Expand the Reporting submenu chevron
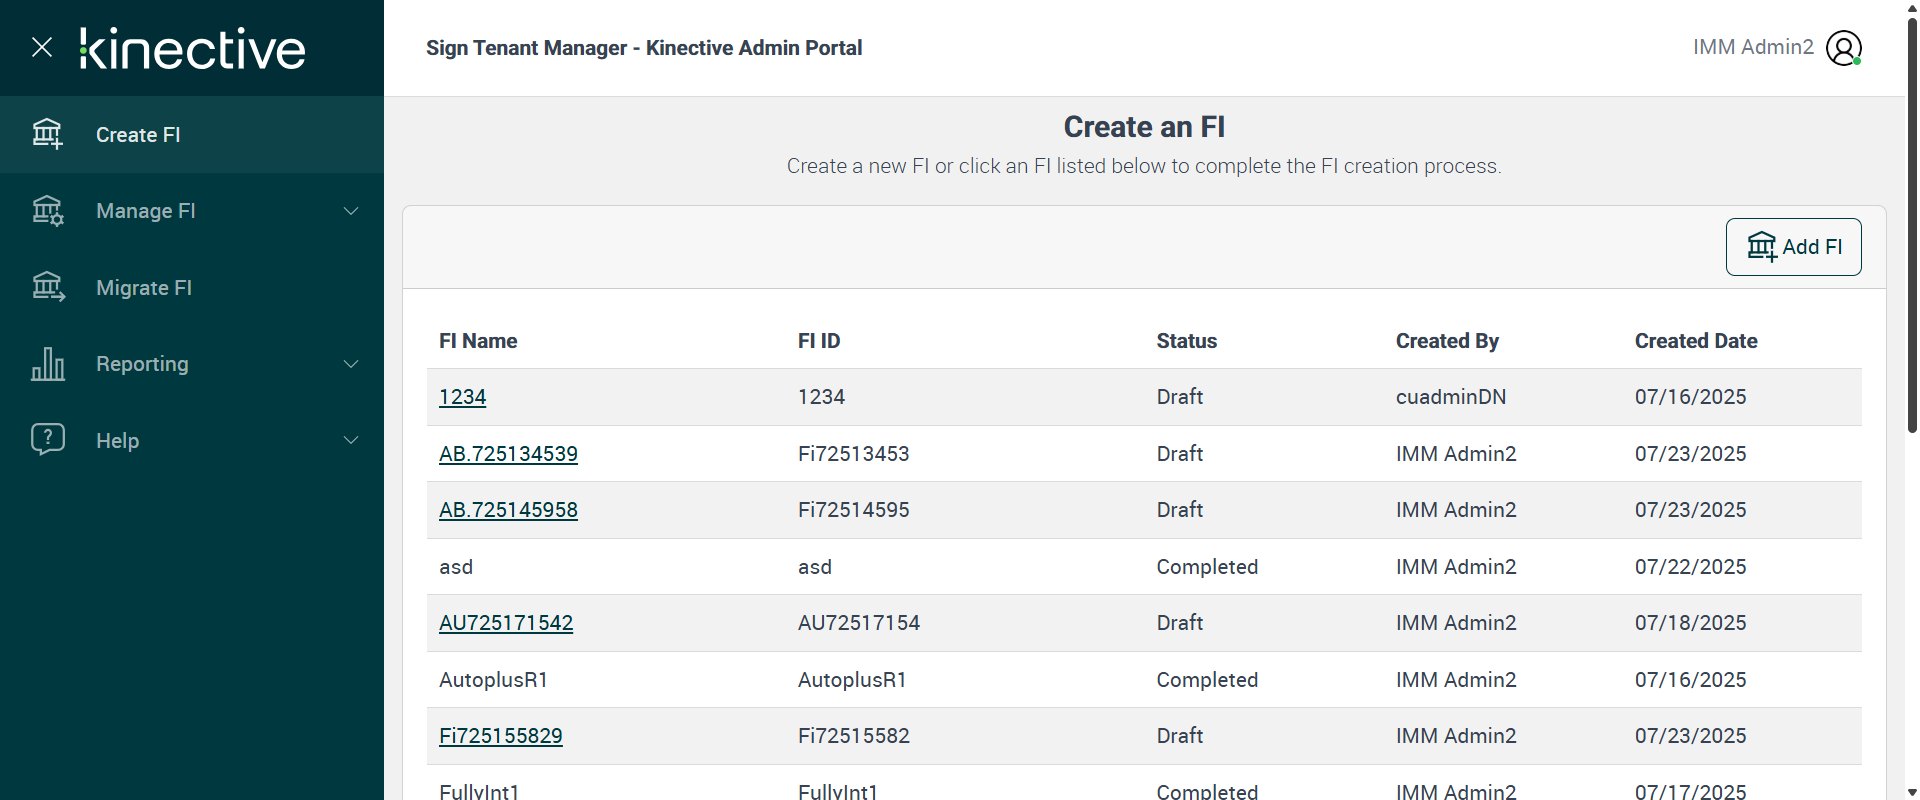 pos(351,364)
